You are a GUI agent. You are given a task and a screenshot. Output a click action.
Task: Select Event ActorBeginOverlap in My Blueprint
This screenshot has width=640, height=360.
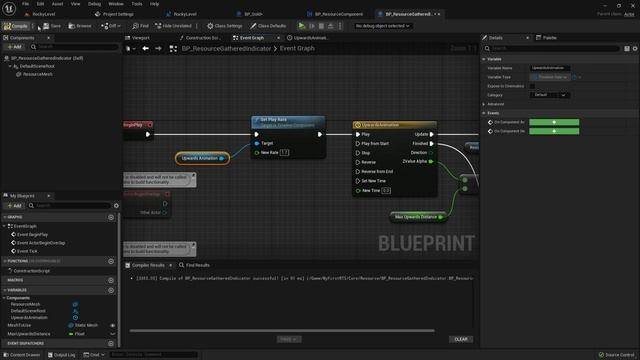coord(41,243)
